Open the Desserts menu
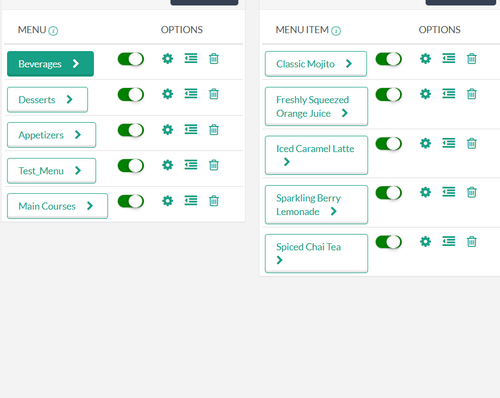 pyautogui.click(x=47, y=100)
